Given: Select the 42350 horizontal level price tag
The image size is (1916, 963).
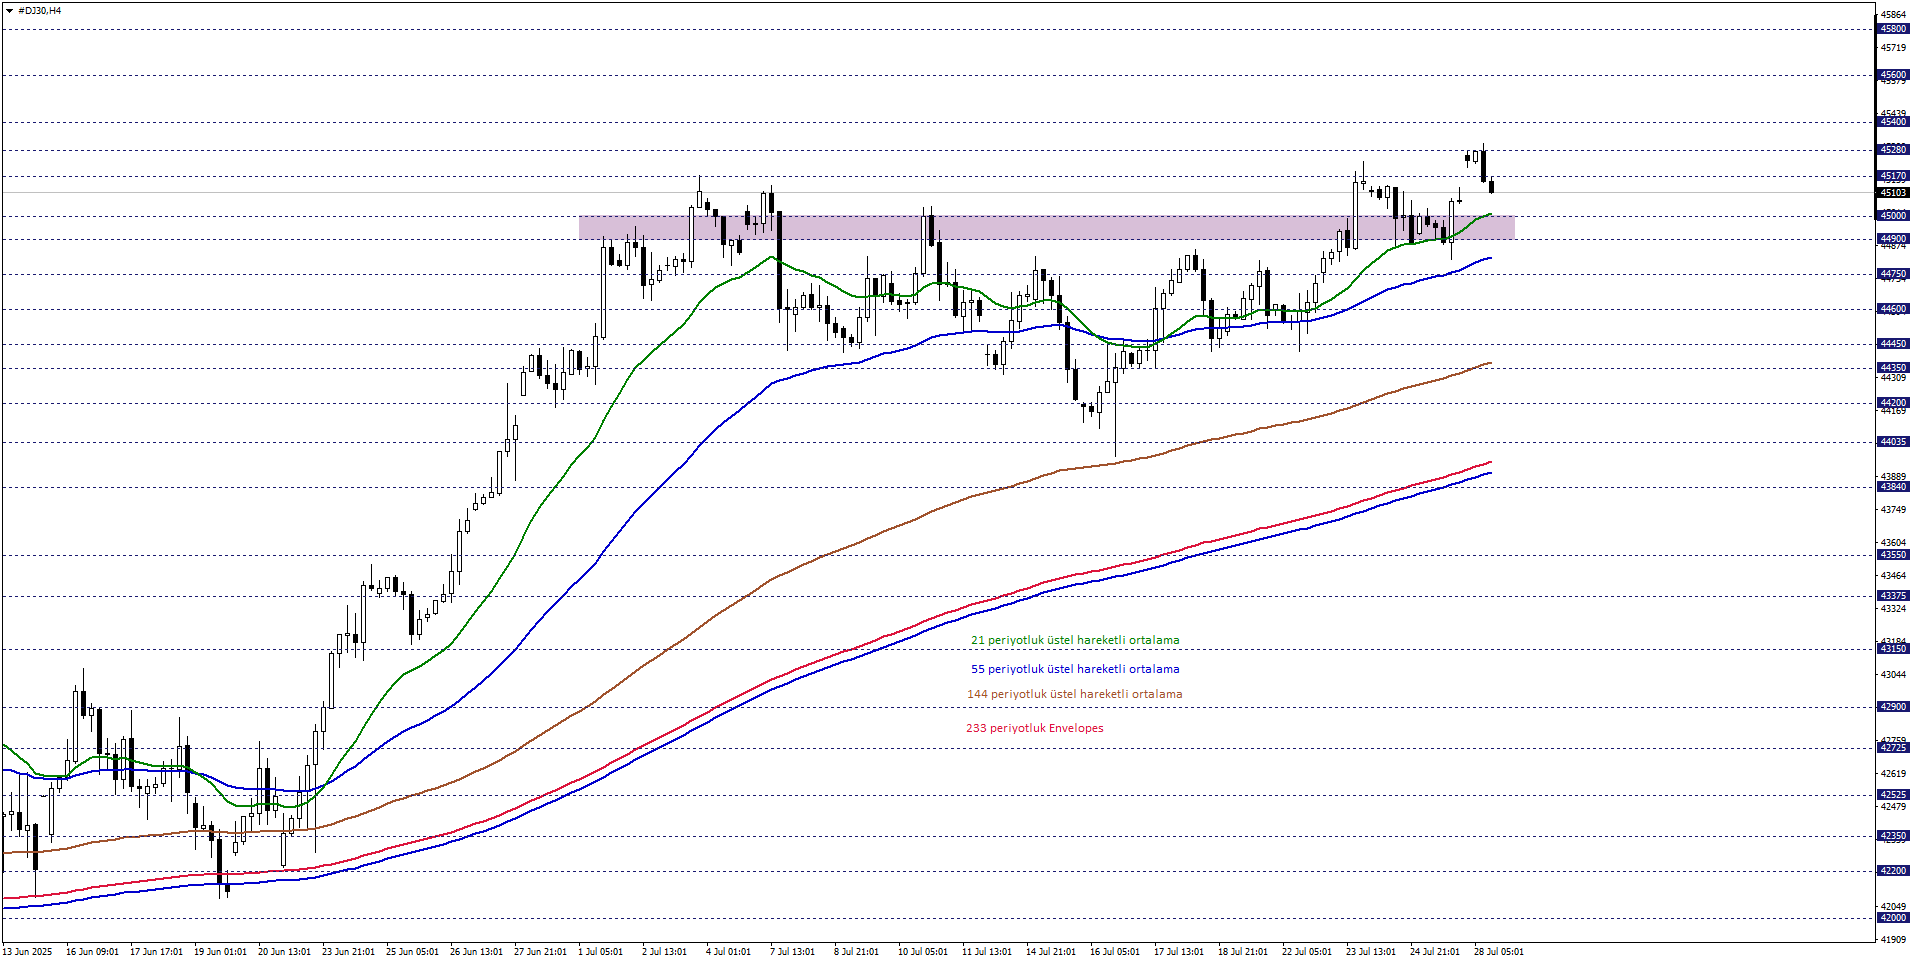Looking at the screenshot, I should 1894,836.
